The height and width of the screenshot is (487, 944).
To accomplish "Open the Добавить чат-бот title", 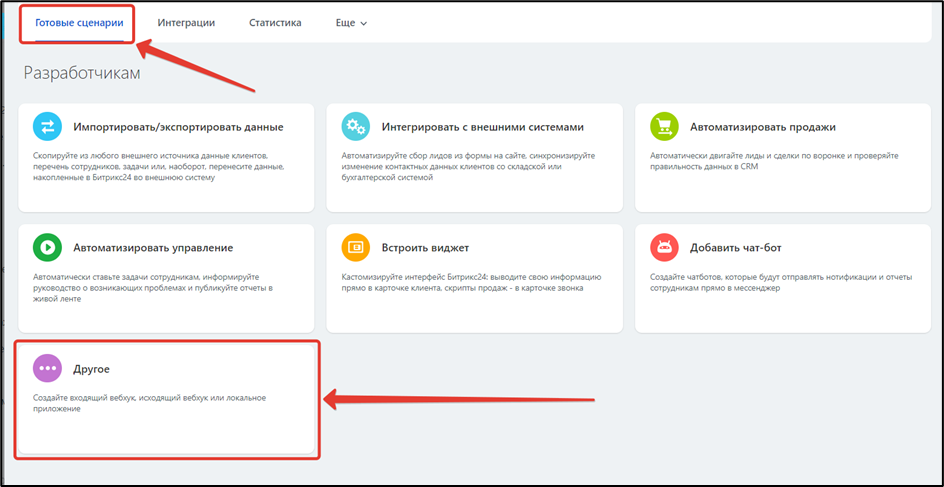I will [744, 247].
